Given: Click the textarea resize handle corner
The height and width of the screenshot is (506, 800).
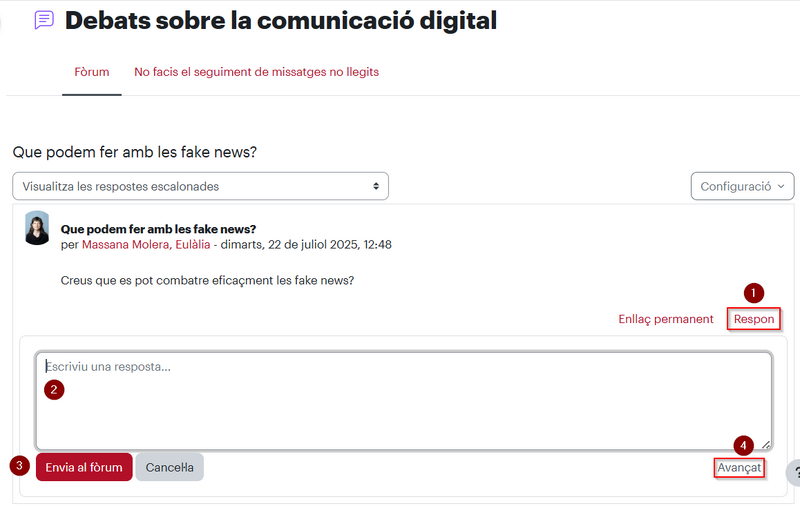Looking at the screenshot, I should click(x=765, y=444).
